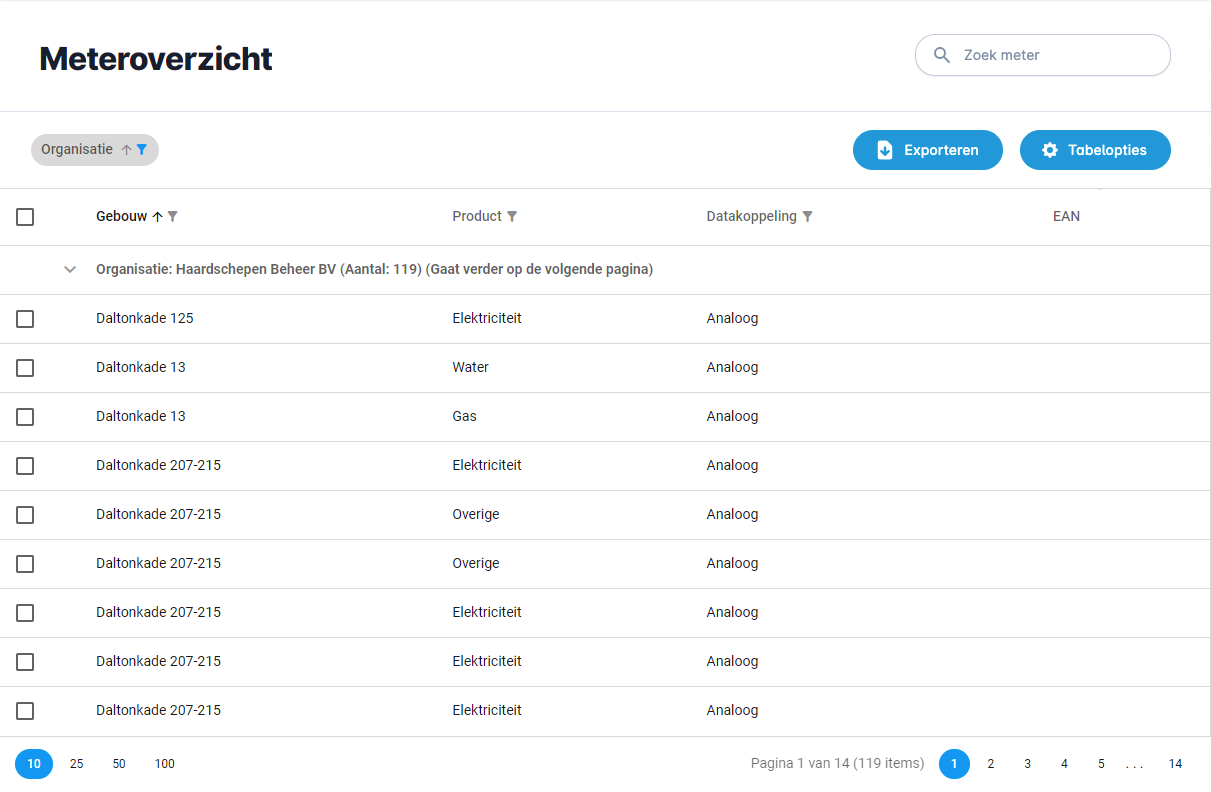Image resolution: width=1211 pixels, height=792 pixels.
Task: Click the download icon inside Exporteren button
Action: [x=885, y=149]
